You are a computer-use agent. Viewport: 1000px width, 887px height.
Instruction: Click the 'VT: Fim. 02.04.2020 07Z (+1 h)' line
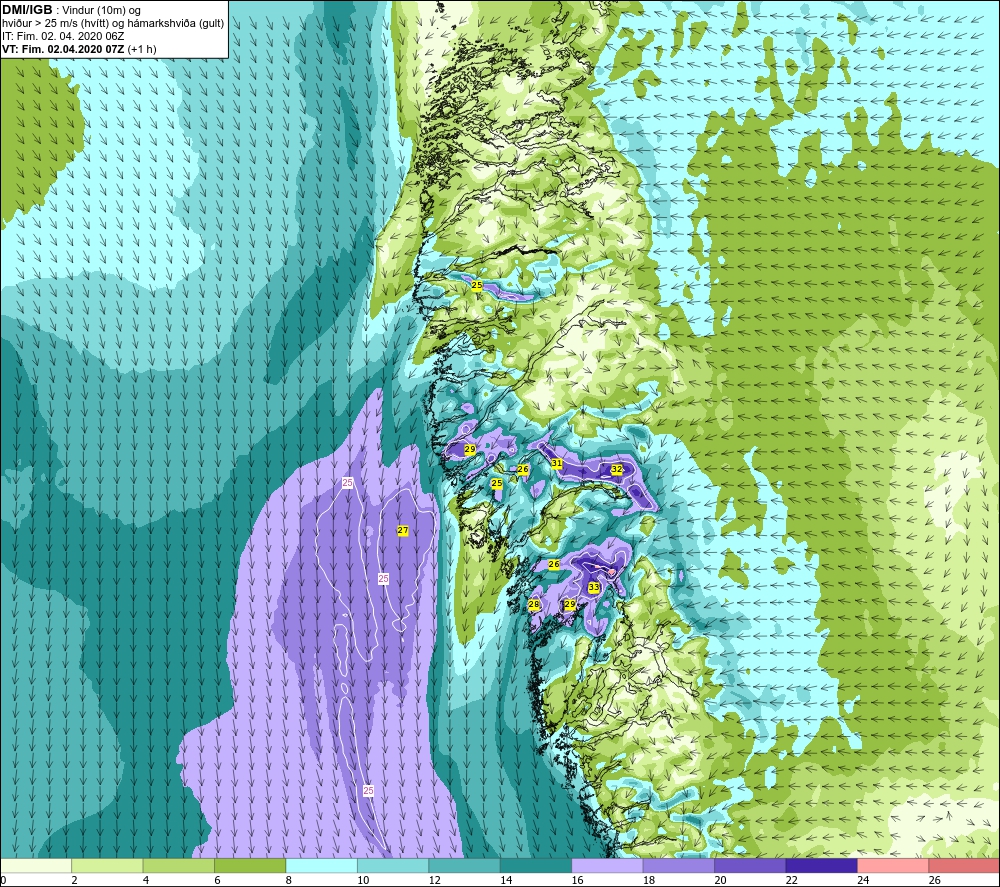tap(79, 48)
